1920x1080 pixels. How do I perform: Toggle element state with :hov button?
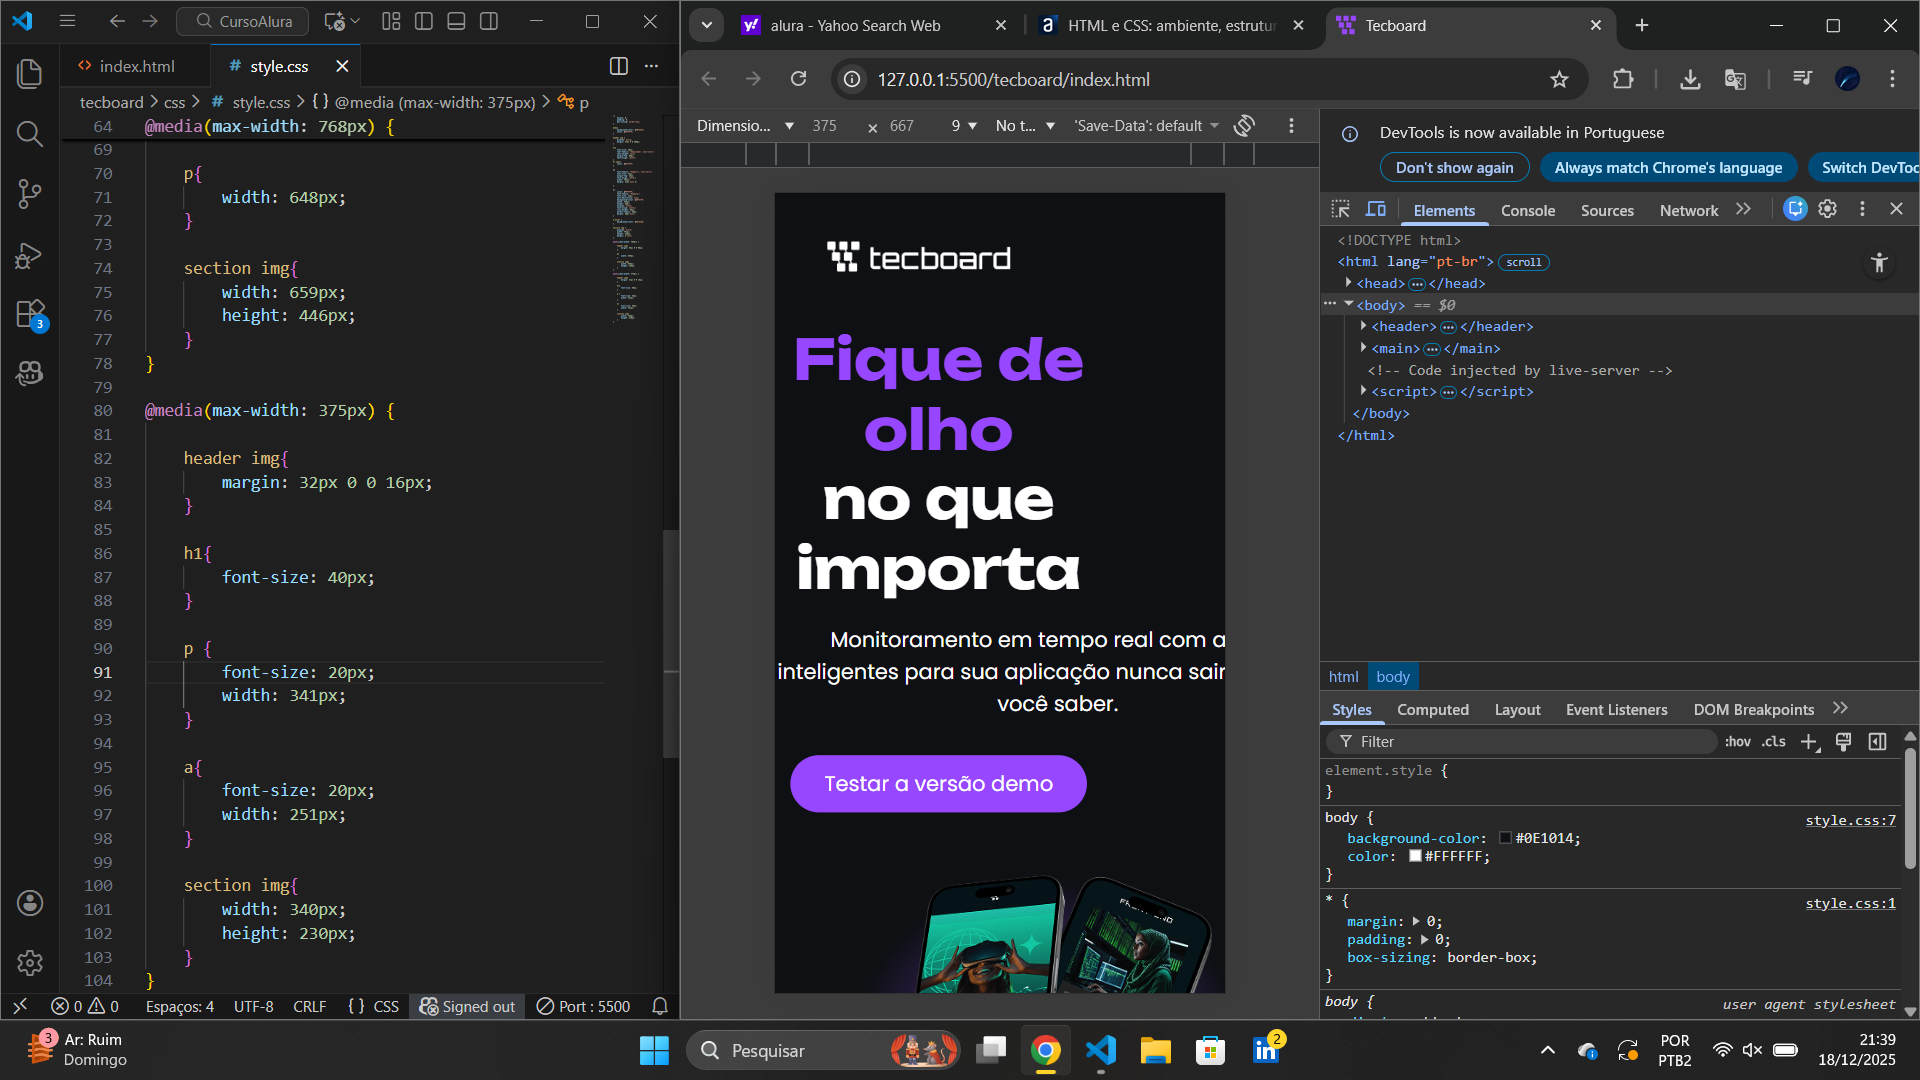[x=1737, y=742]
